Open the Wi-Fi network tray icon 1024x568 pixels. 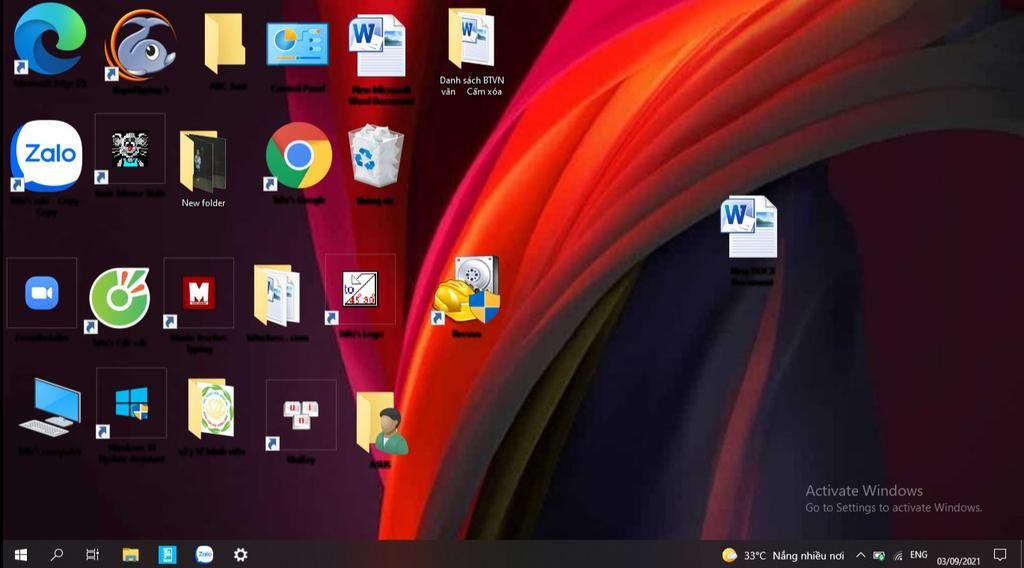898,556
